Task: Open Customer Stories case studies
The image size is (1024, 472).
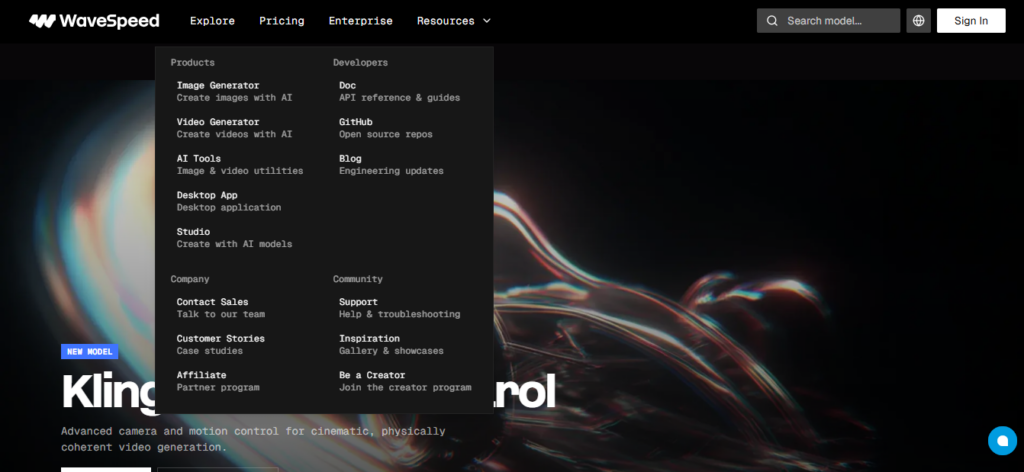Action: coord(221,345)
